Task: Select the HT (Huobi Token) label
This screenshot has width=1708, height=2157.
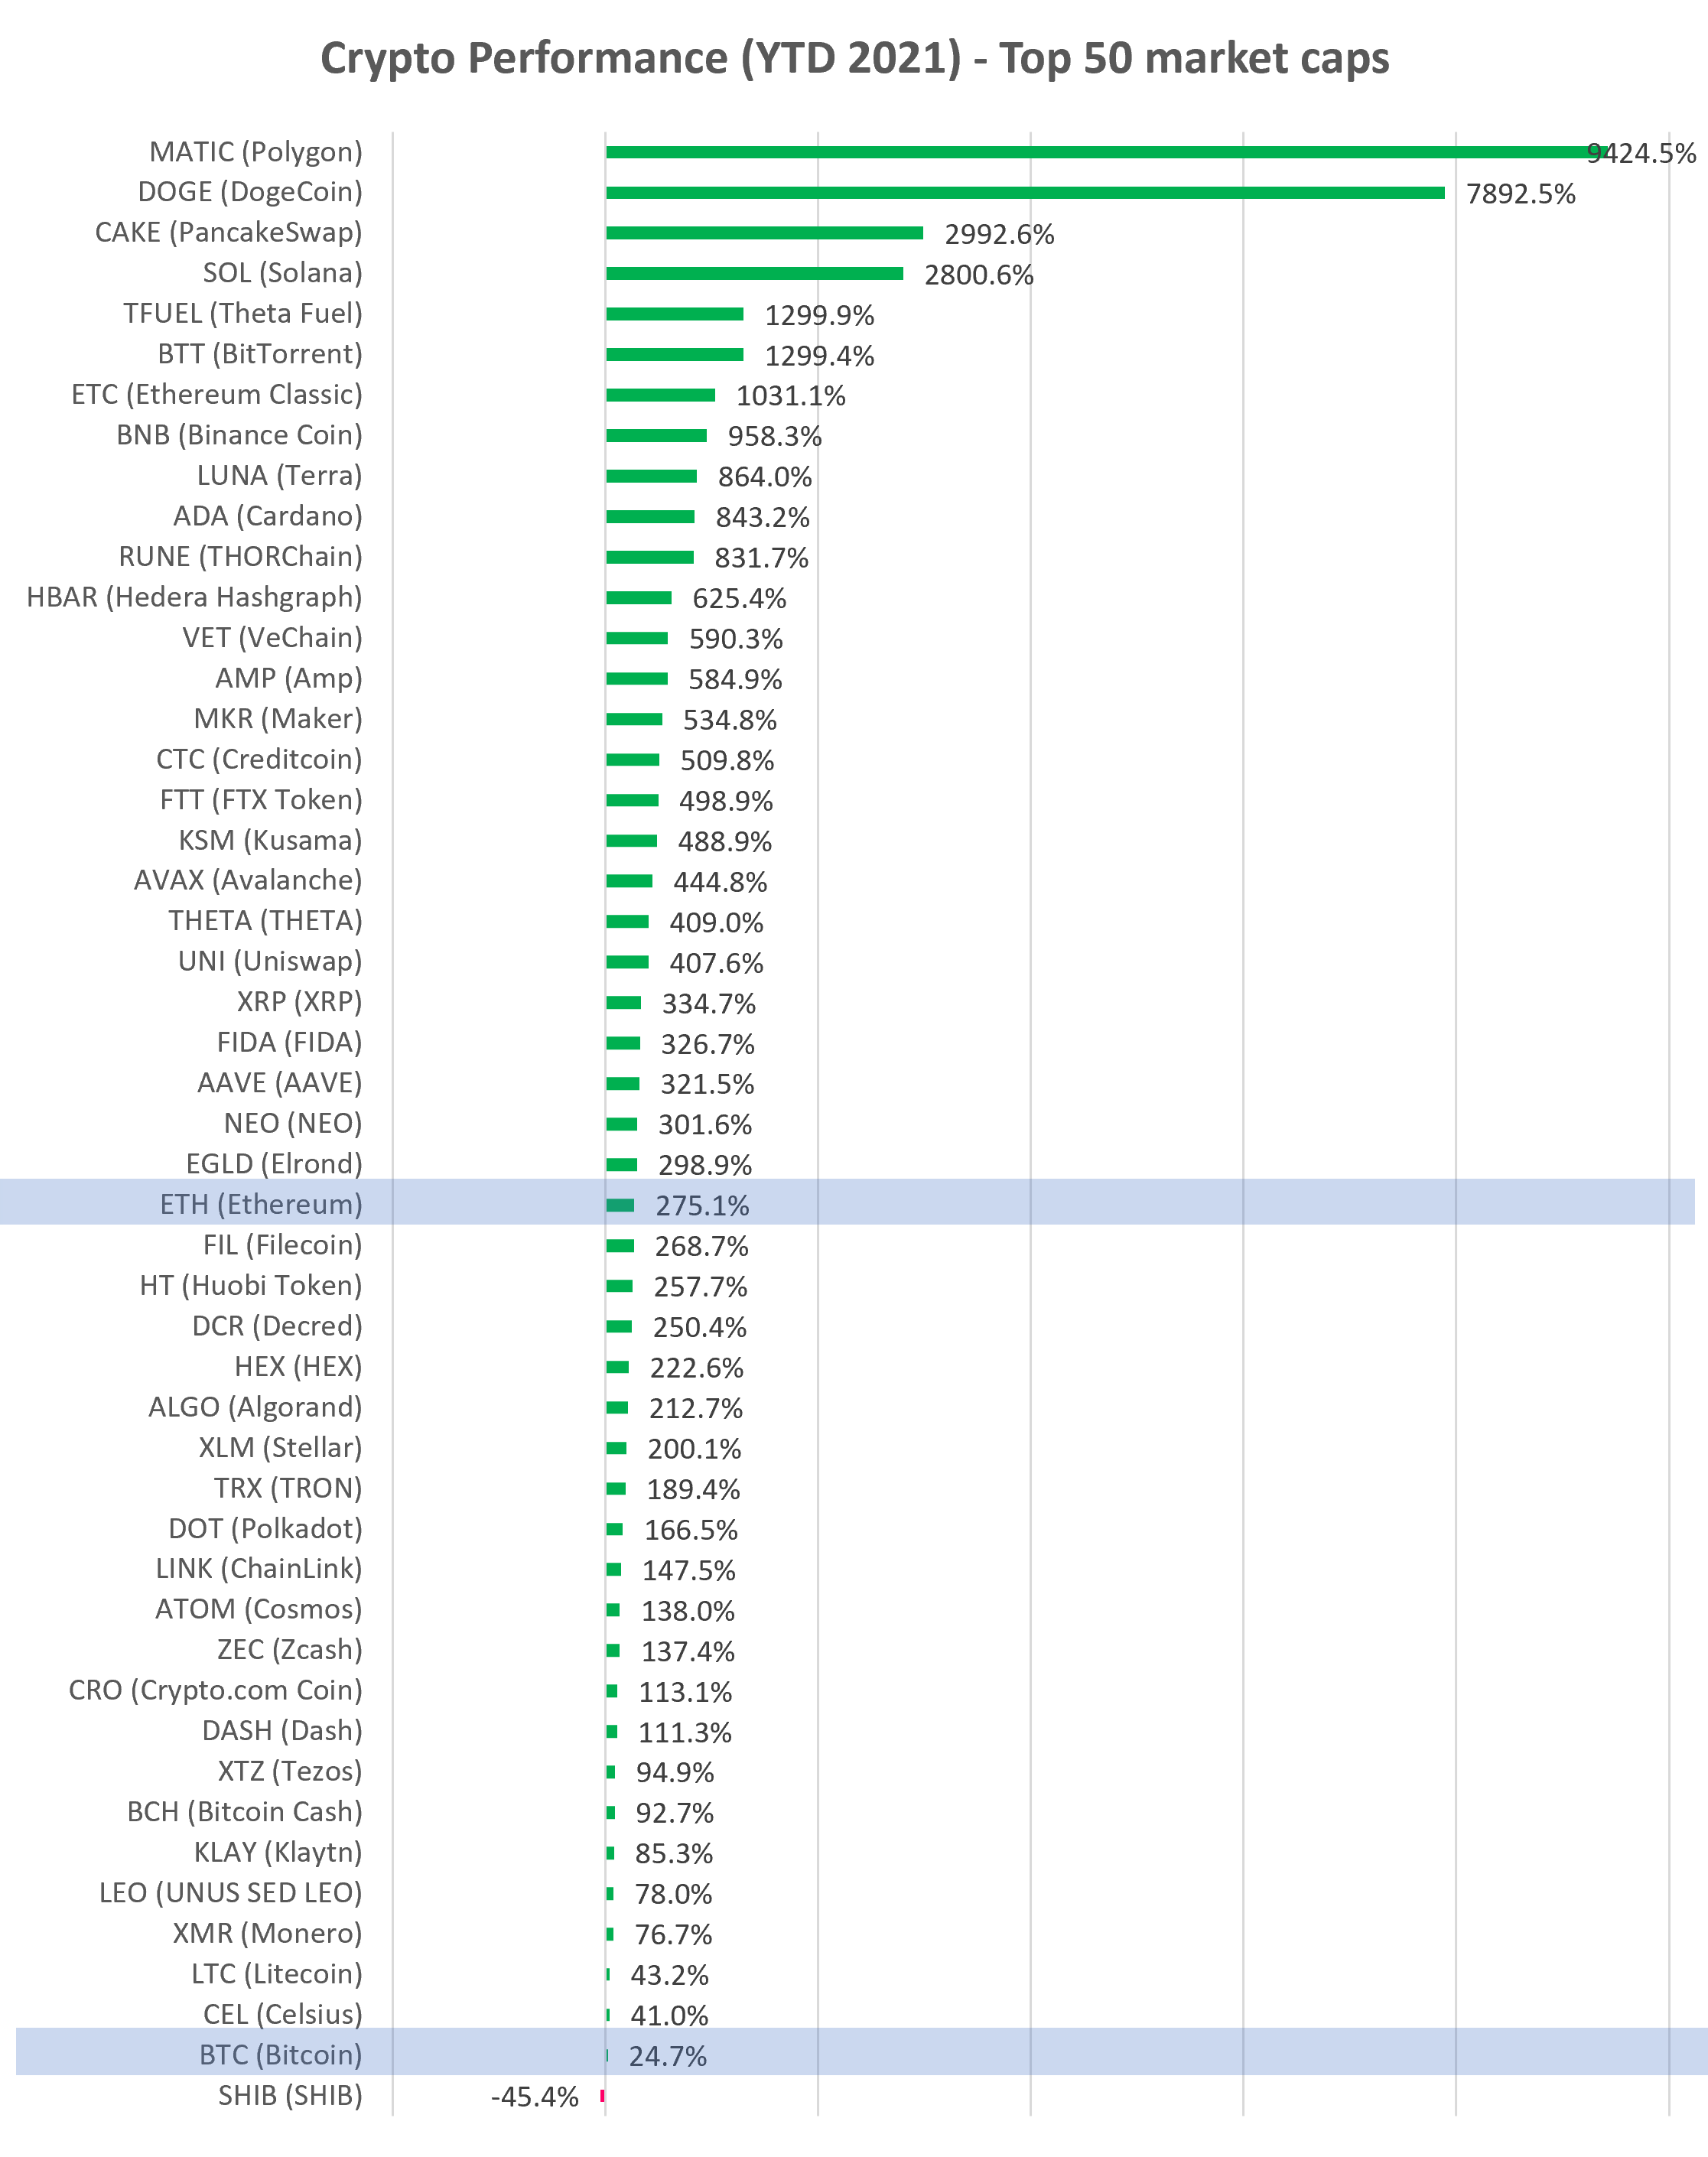Action: point(251,1285)
